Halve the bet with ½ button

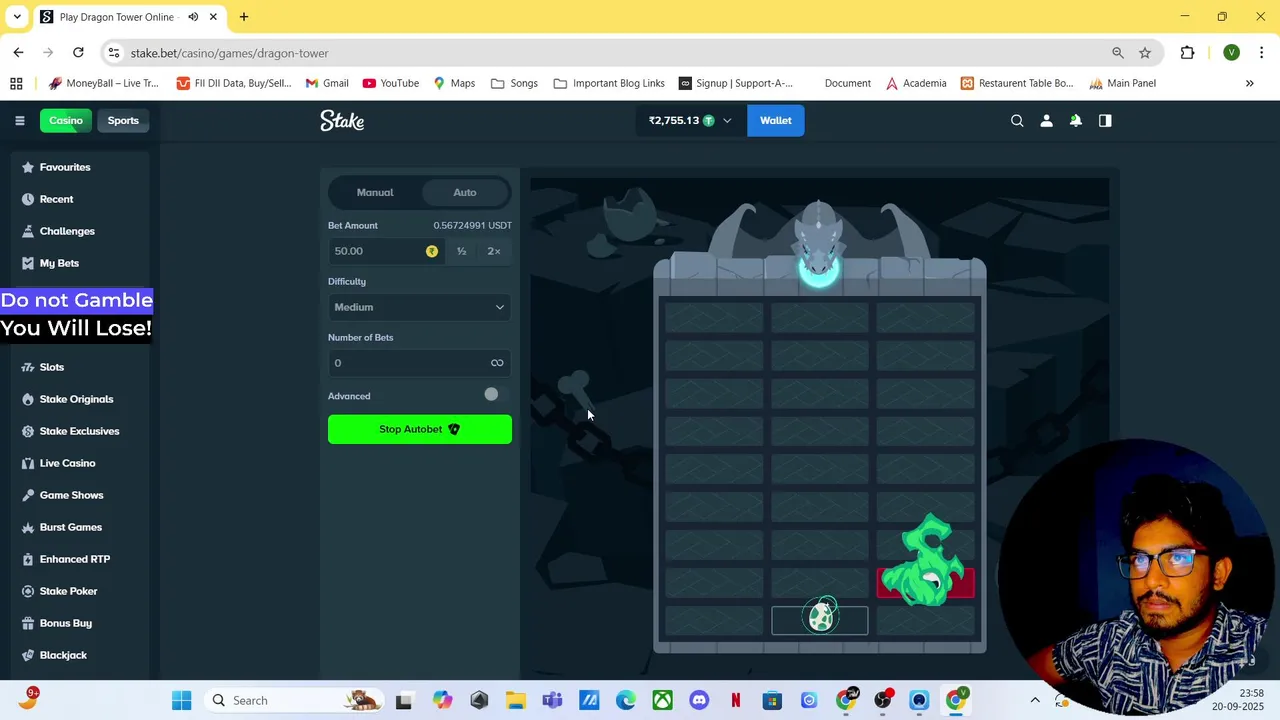461,251
